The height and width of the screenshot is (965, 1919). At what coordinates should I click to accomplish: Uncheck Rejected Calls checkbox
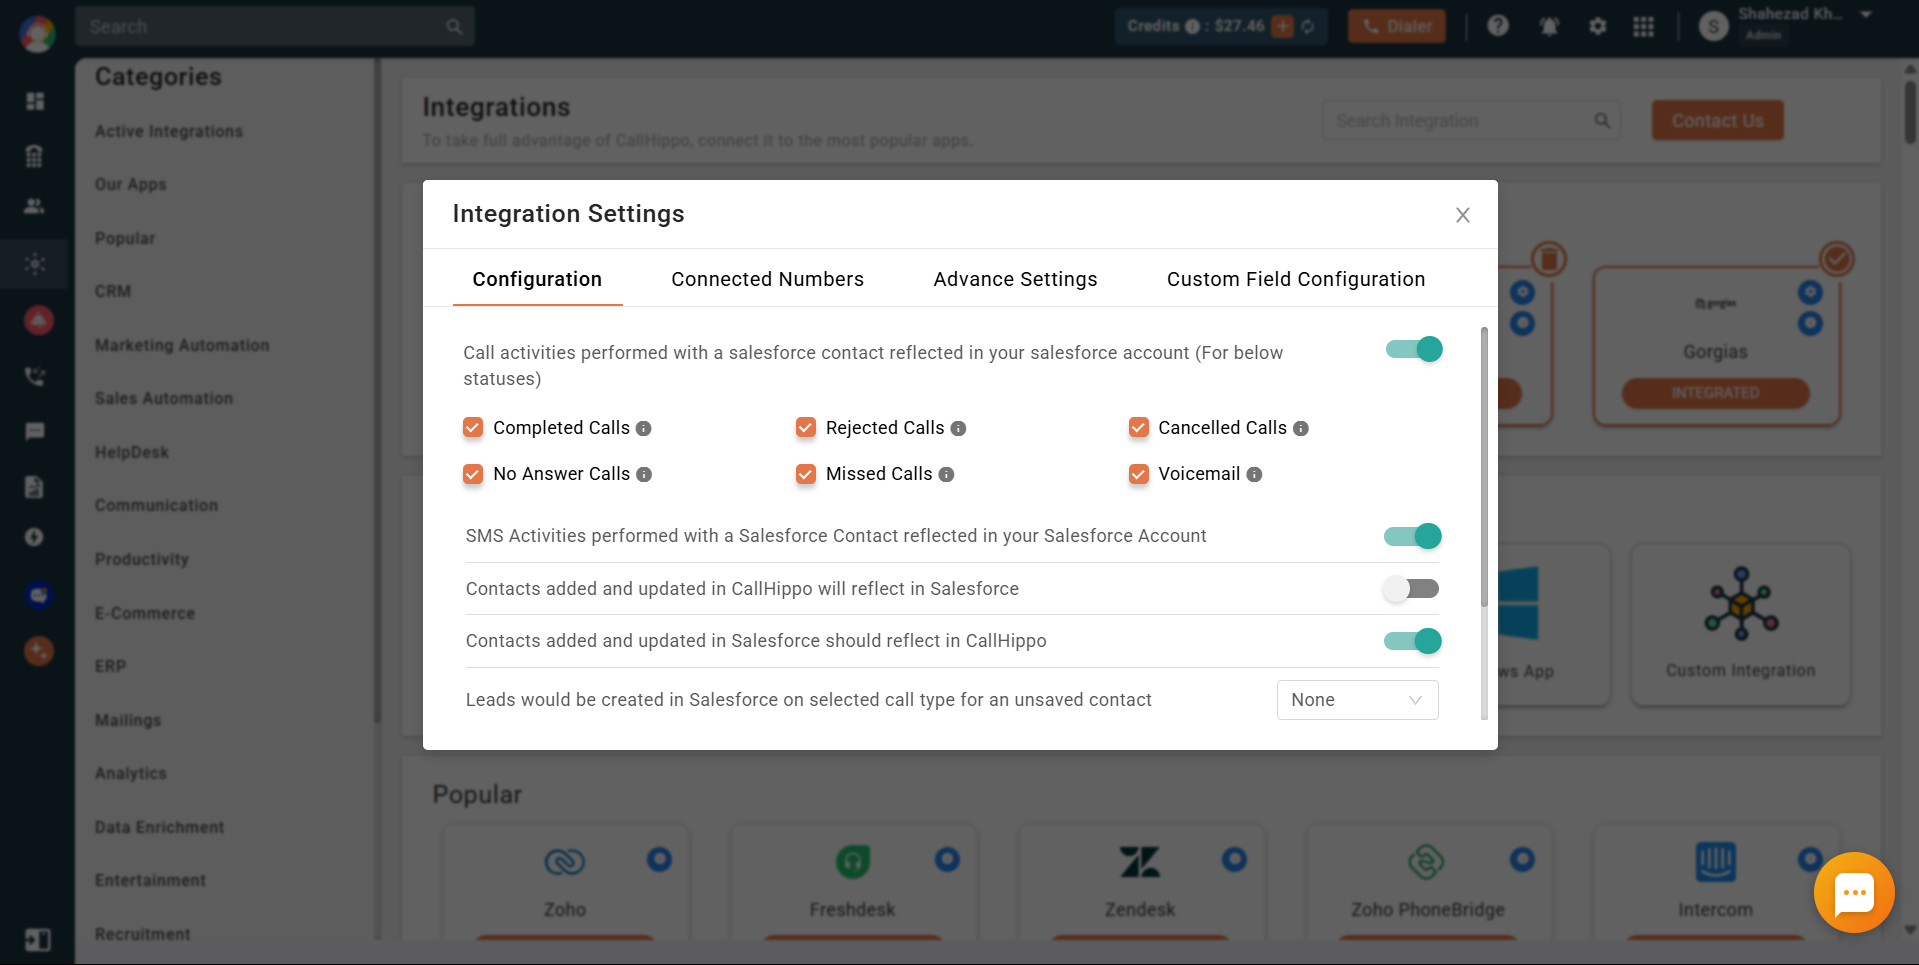pyautogui.click(x=806, y=428)
